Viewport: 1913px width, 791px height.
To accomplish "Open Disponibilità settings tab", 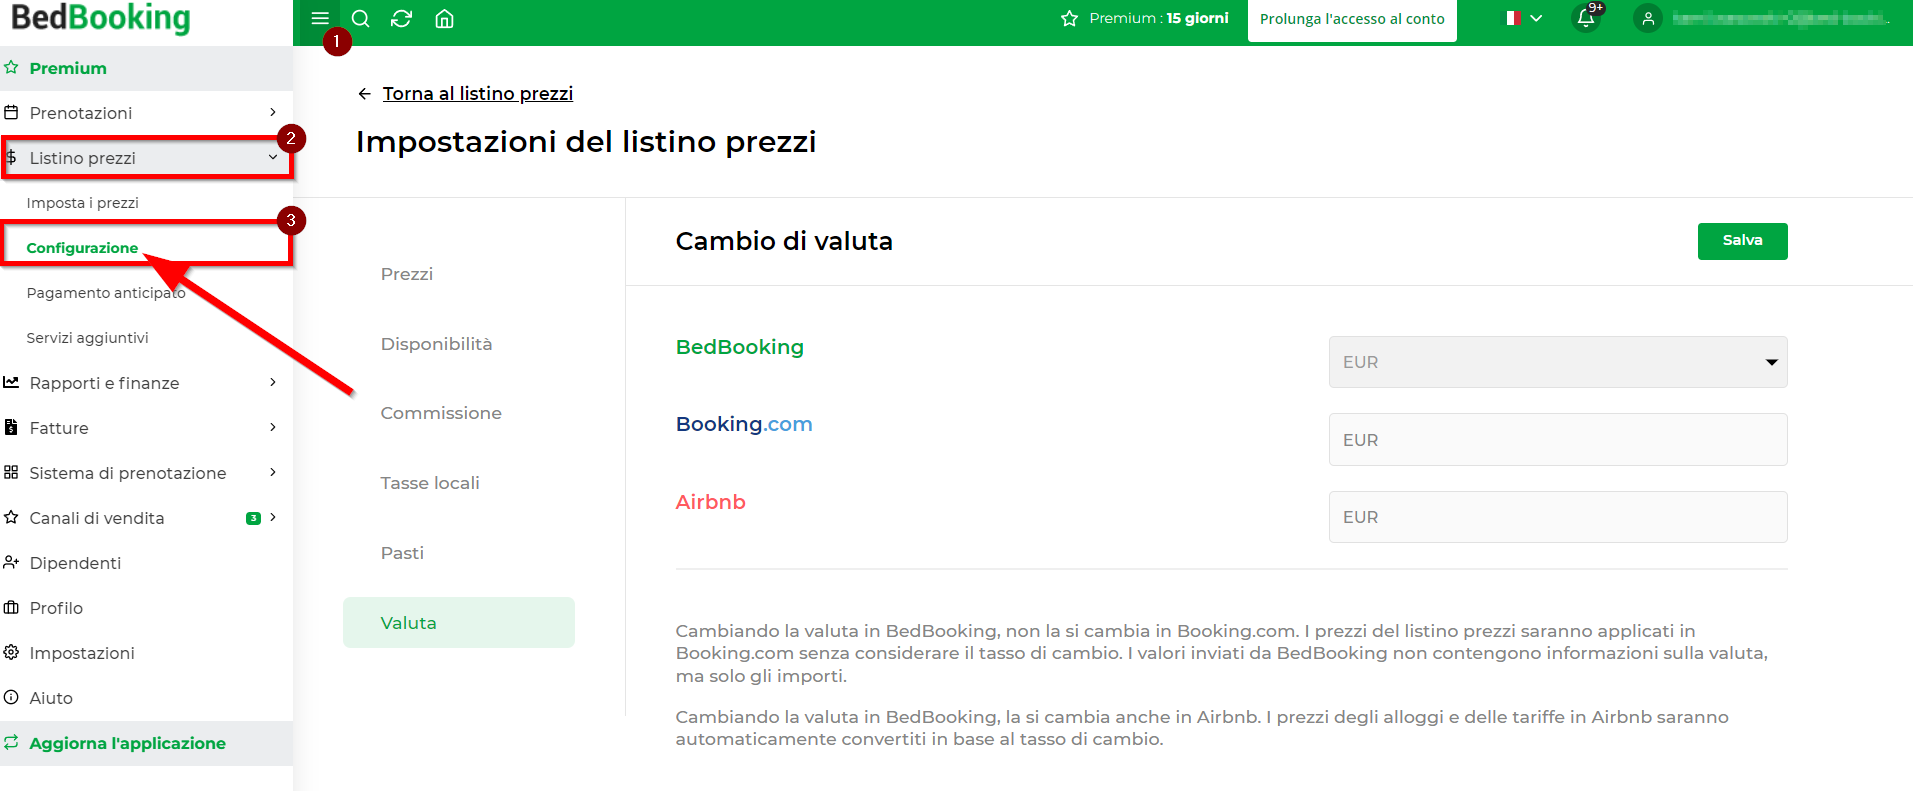I will click(x=436, y=344).
